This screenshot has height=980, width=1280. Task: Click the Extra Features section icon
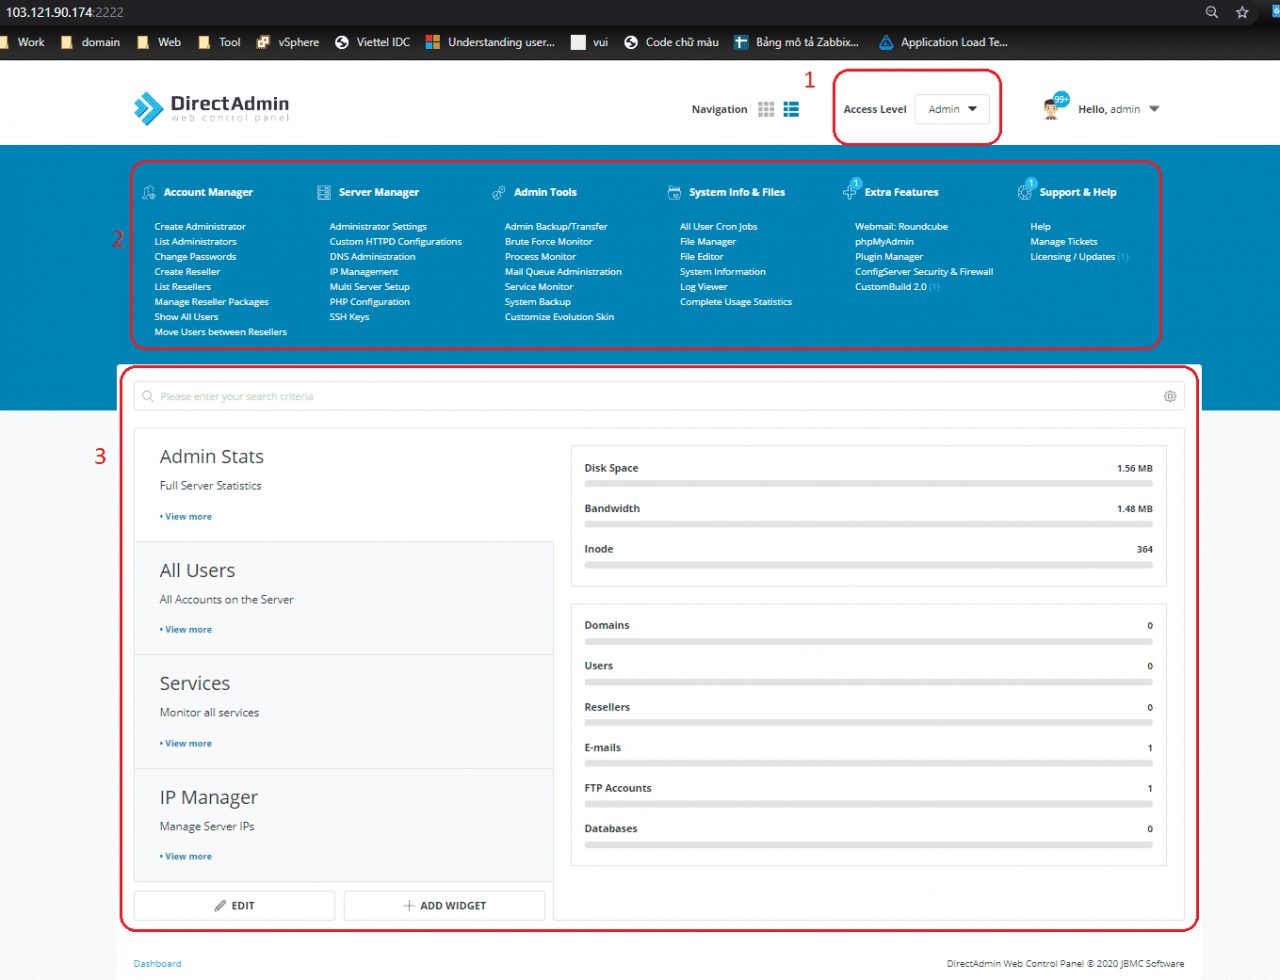tap(850, 191)
